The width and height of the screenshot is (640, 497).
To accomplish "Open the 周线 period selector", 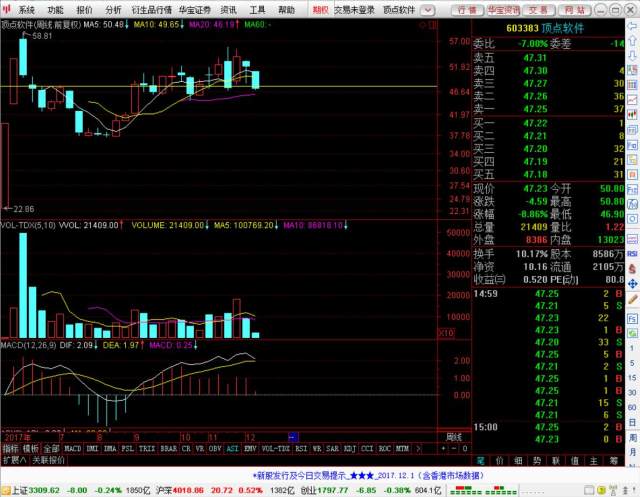I will [x=455, y=438].
